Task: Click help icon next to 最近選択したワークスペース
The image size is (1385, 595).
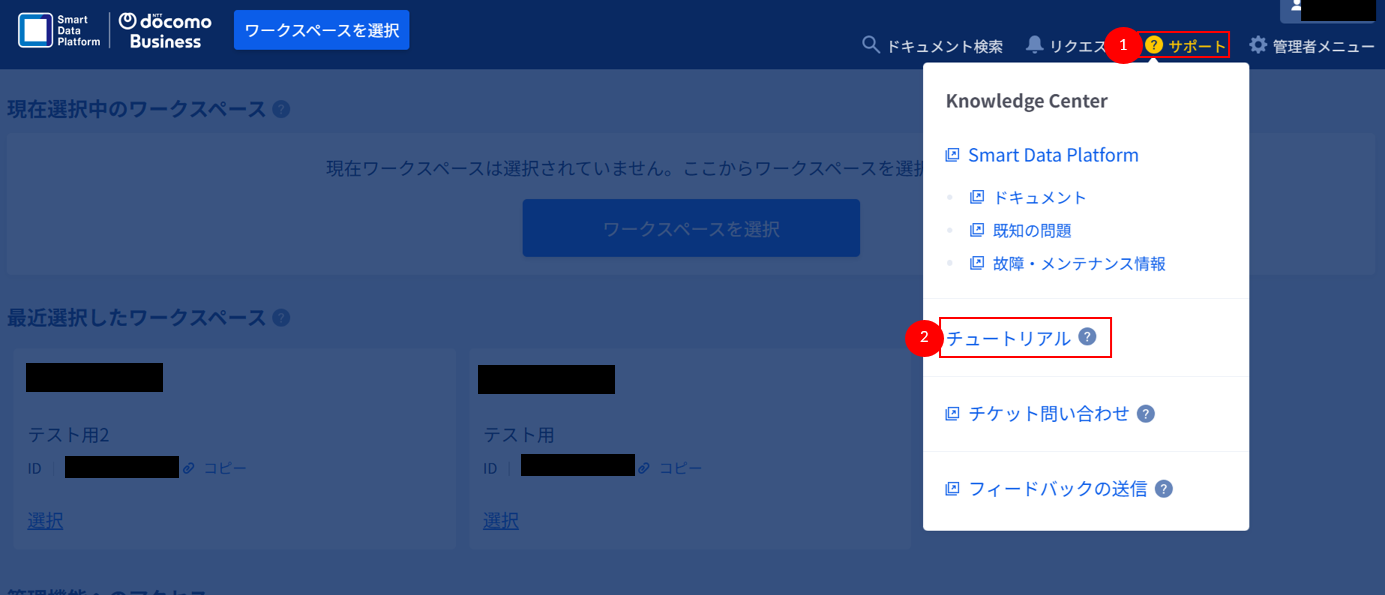Action: (281, 318)
